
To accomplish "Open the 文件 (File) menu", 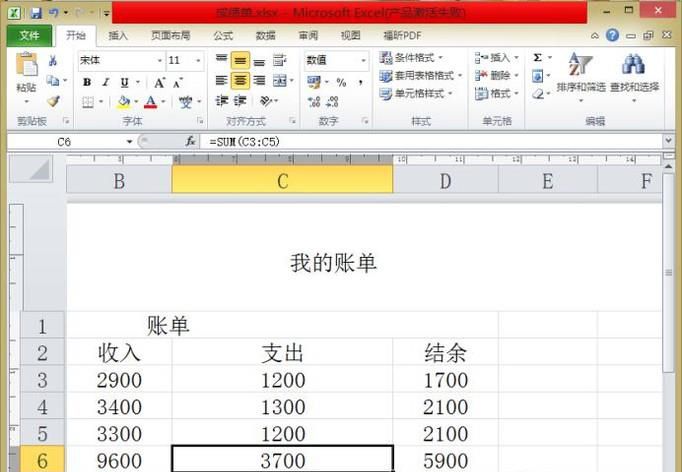I will (x=29, y=36).
